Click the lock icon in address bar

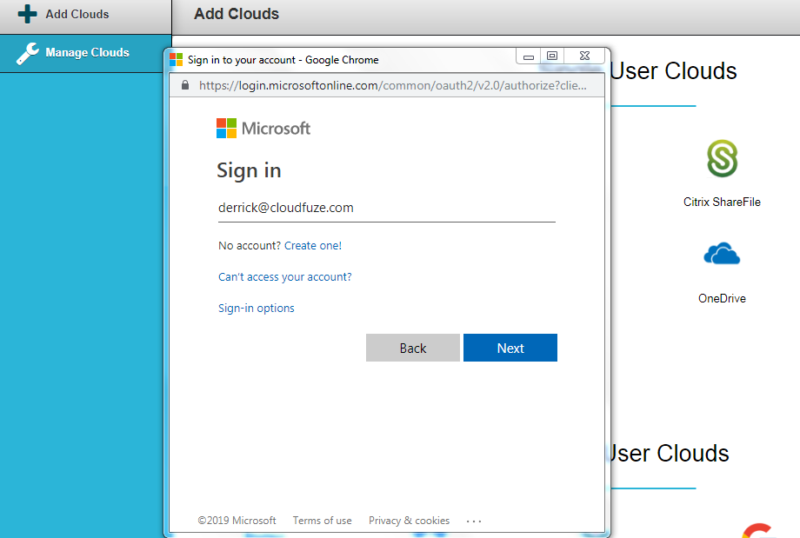(x=185, y=85)
